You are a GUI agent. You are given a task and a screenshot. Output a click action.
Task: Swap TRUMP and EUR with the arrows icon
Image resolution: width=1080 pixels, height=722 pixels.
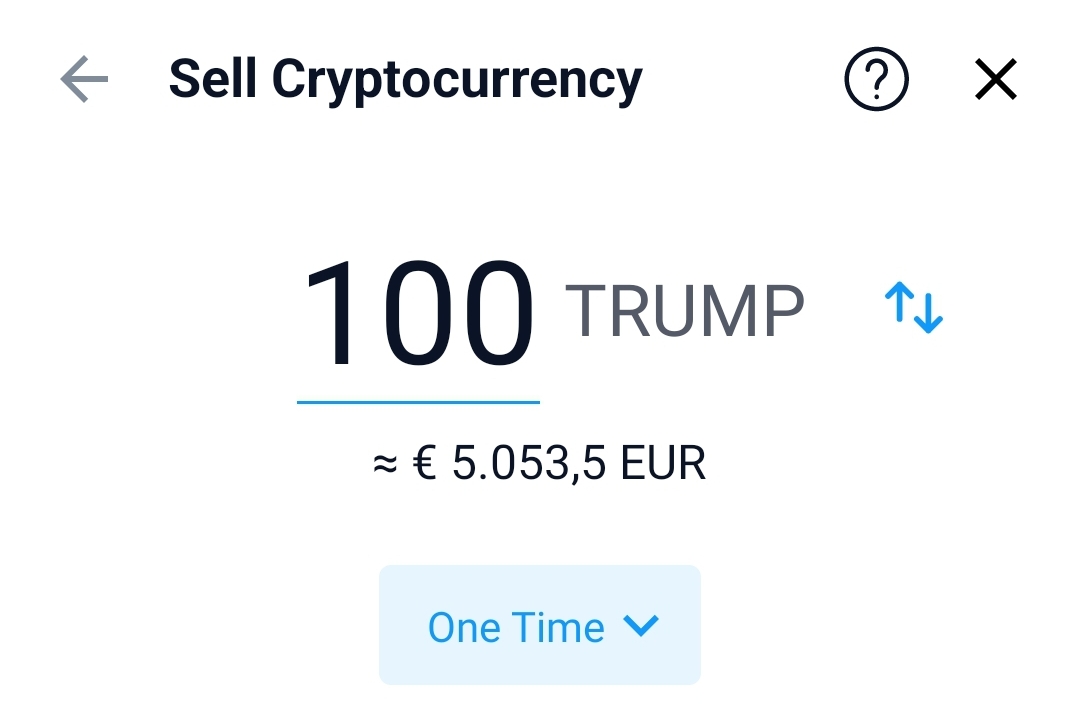(914, 308)
